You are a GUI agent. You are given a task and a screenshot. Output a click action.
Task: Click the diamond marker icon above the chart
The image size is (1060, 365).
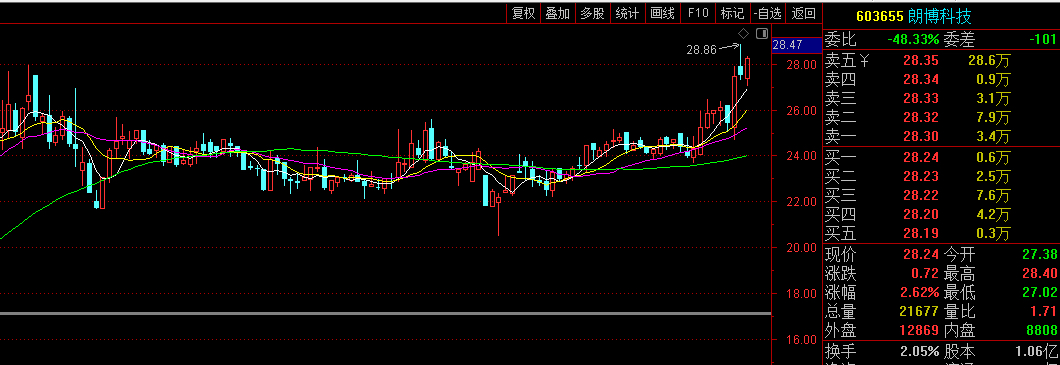click(743, 33)
